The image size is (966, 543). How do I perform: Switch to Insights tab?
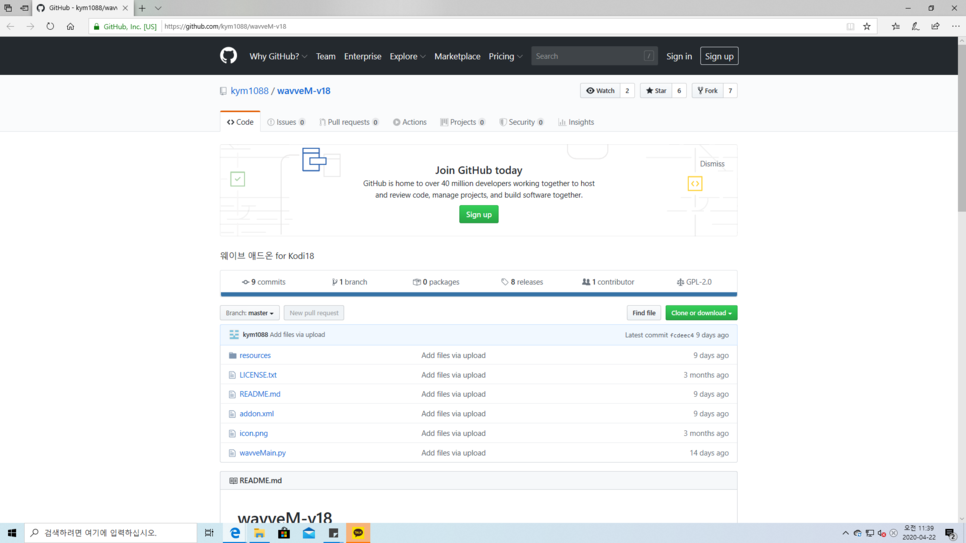coord(576,122)
